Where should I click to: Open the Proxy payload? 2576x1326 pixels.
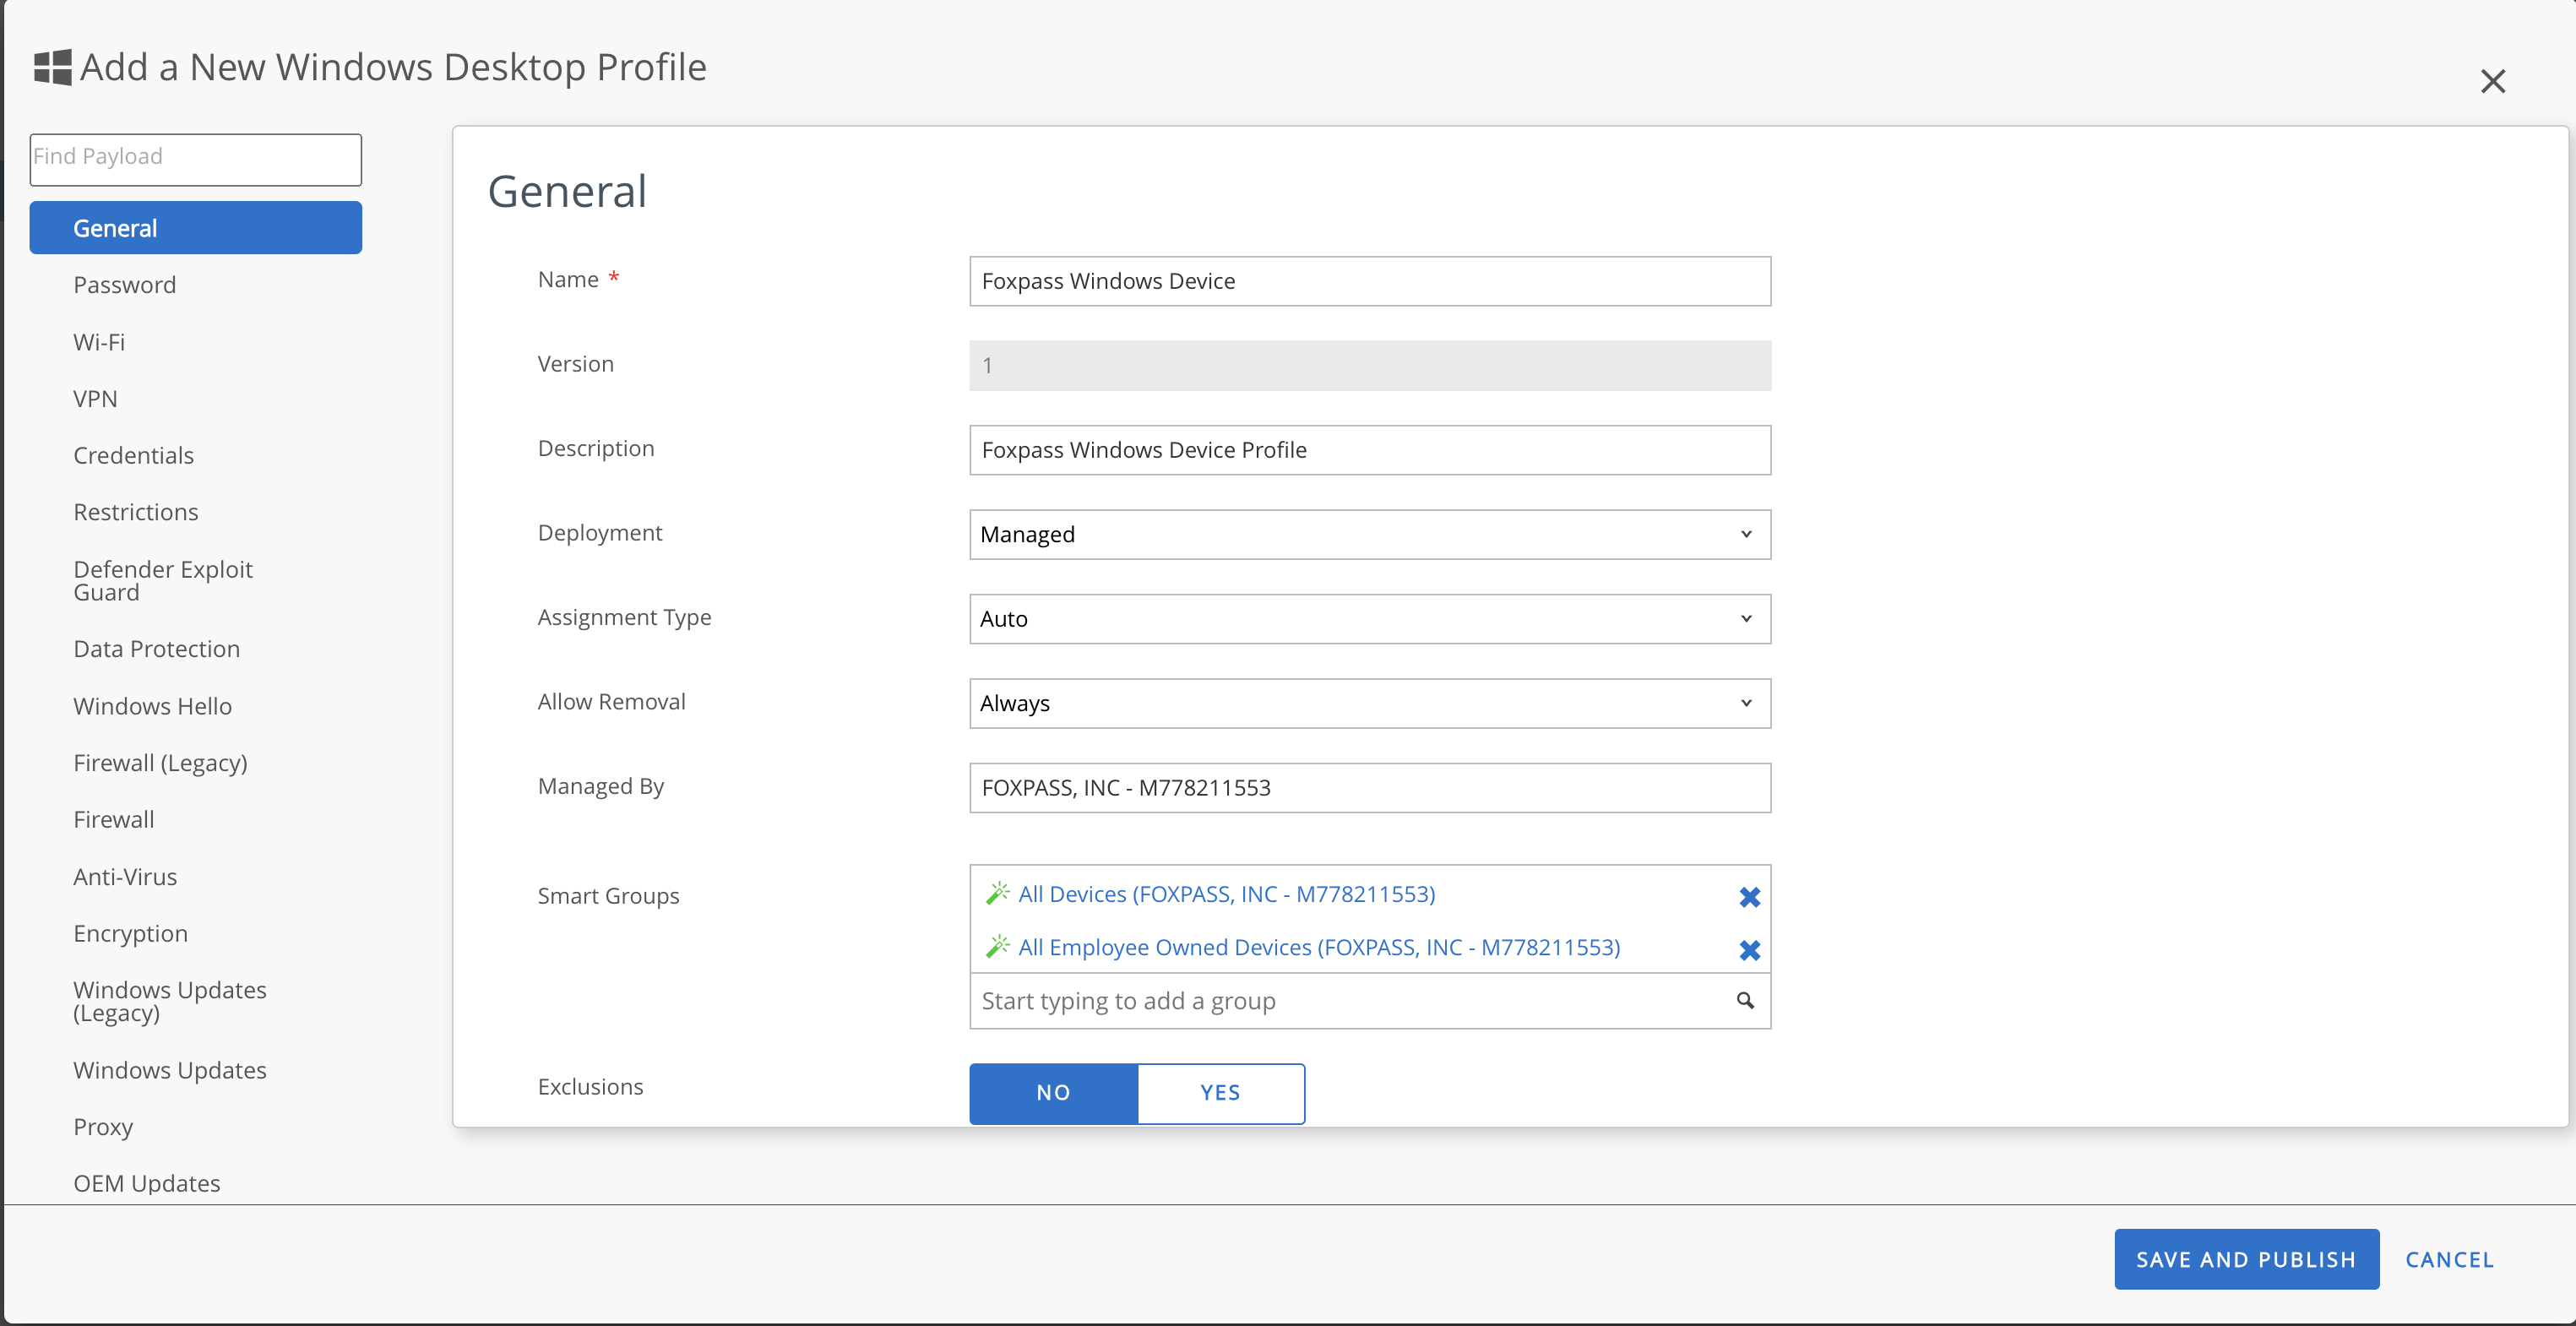[103, 1127]
